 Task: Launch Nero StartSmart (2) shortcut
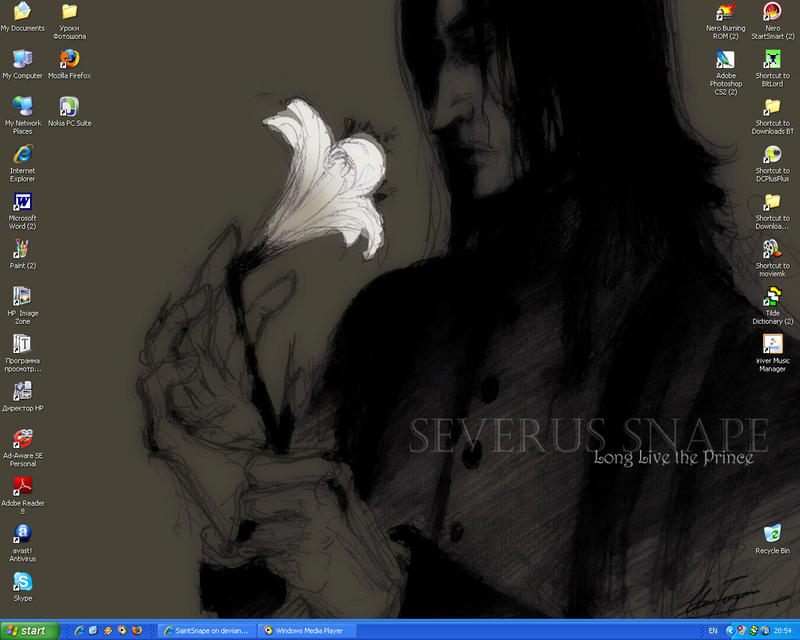pyautogui.click(x=772, y=20)
